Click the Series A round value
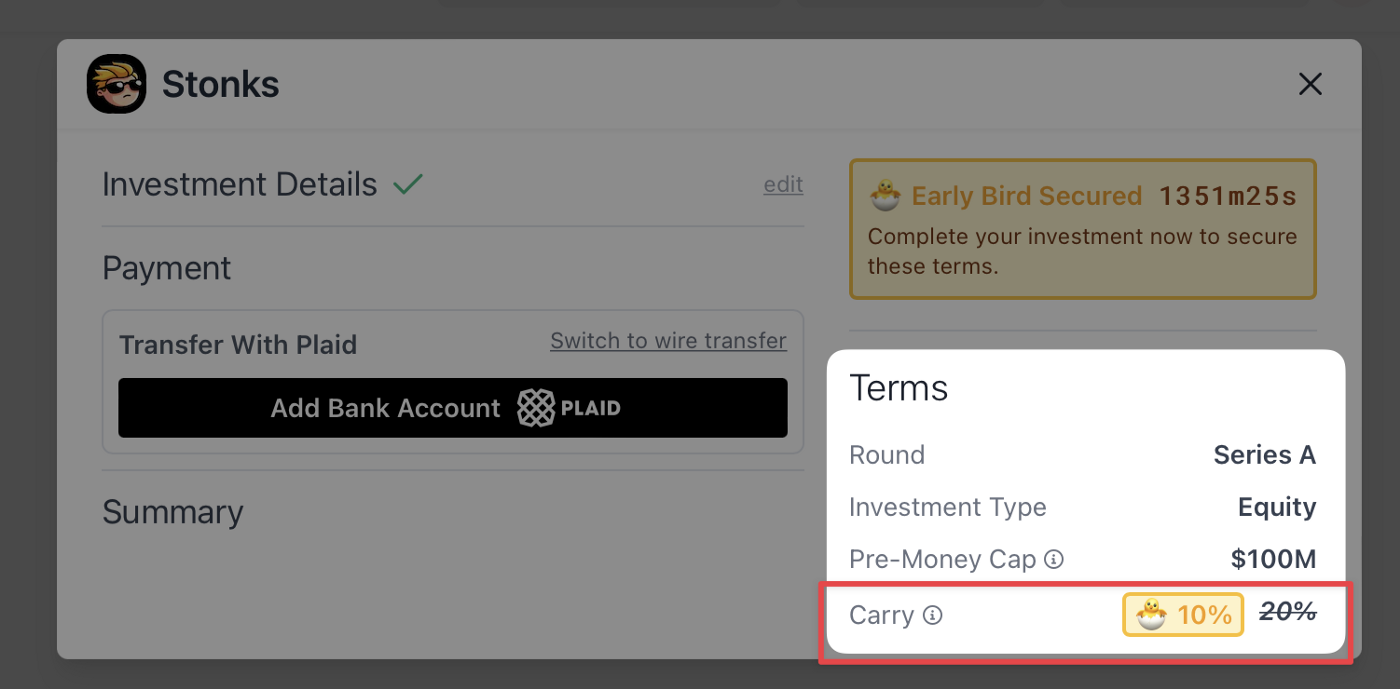This screenshot has width=1400, height=689. pos(1264,455)
